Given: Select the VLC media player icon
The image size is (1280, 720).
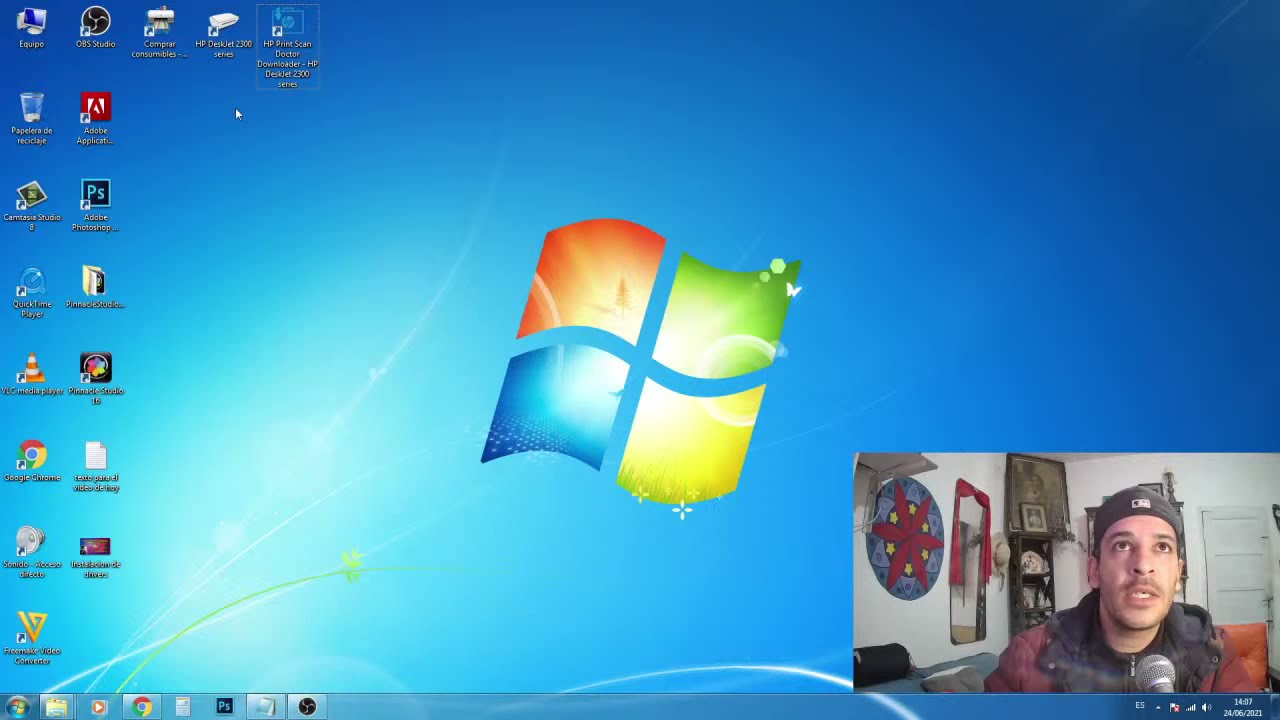Looking at the screenshot, I should pos(31,375).
